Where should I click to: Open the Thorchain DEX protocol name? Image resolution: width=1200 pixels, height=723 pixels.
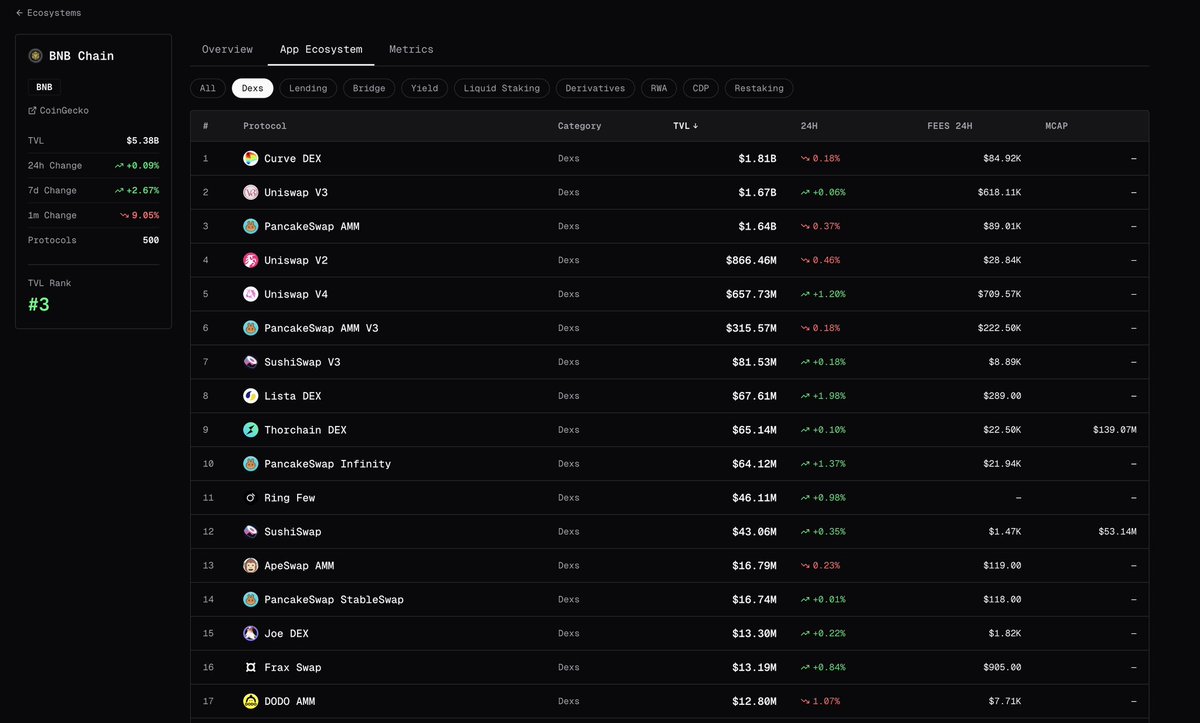coord(306,431)
